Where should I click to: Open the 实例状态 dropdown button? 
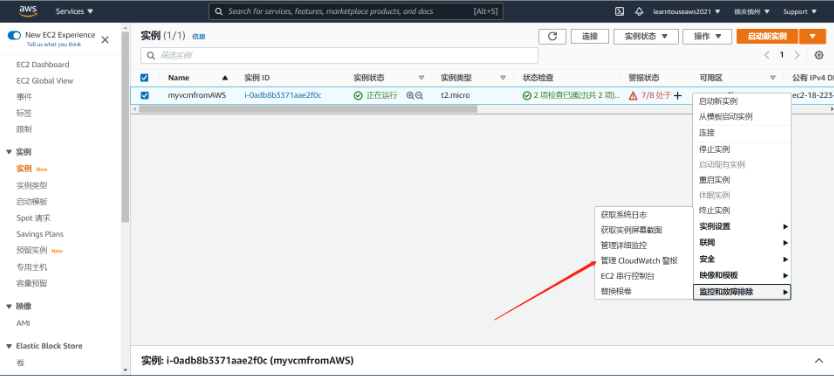point(646,36)
